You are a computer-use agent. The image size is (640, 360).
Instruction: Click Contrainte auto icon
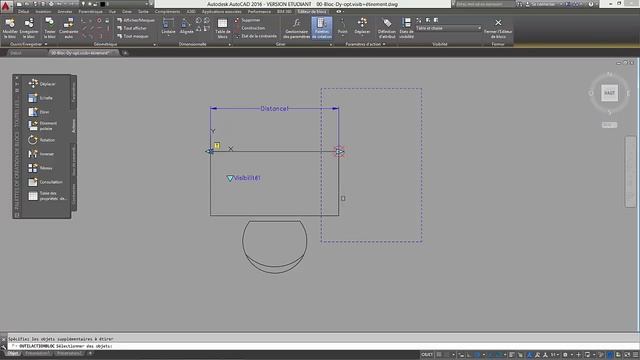69,28
